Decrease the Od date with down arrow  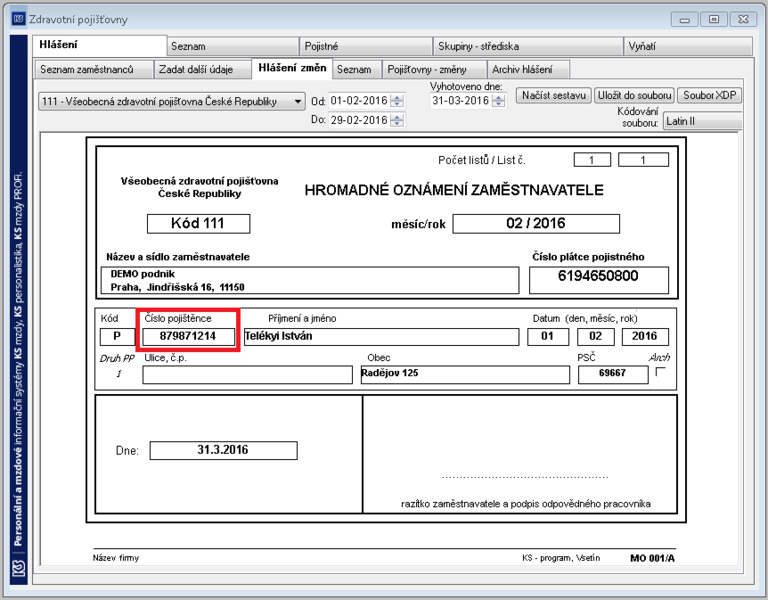point(397,104)
